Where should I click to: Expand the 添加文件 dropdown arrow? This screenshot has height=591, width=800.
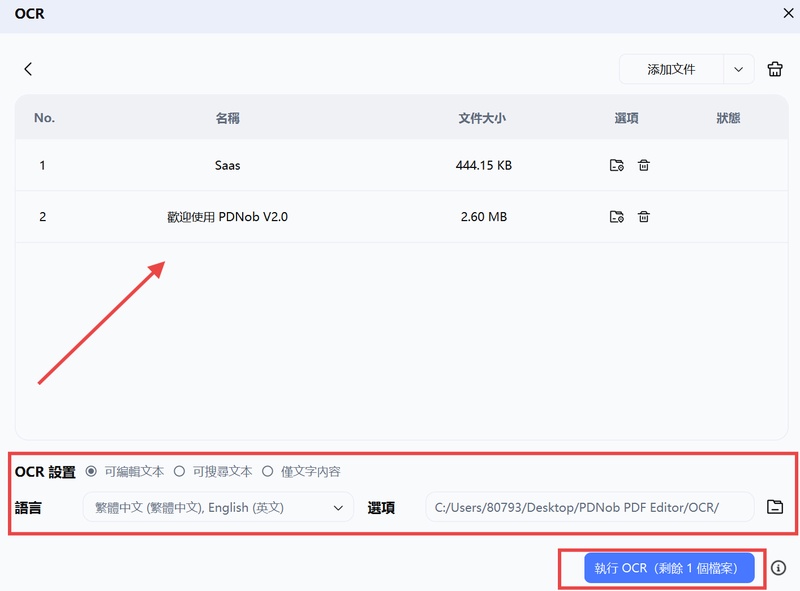(x=738, y=69)
